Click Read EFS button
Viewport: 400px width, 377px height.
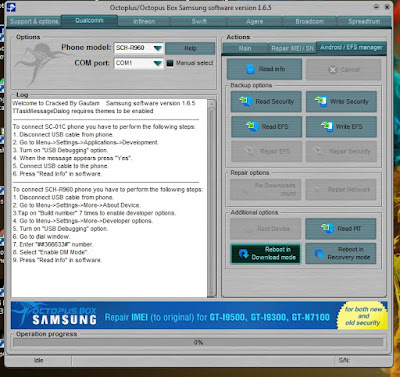(266, 127)
